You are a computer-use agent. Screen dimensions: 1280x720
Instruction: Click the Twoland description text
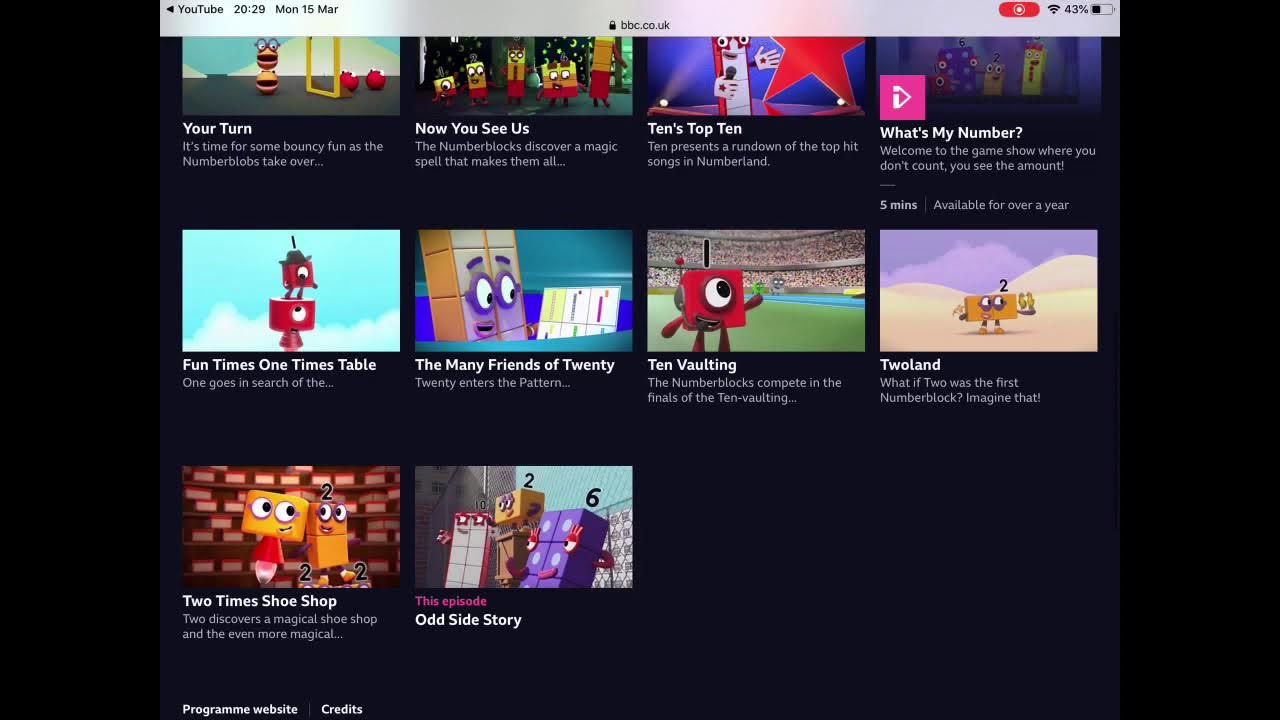click(x=960, y=390)
